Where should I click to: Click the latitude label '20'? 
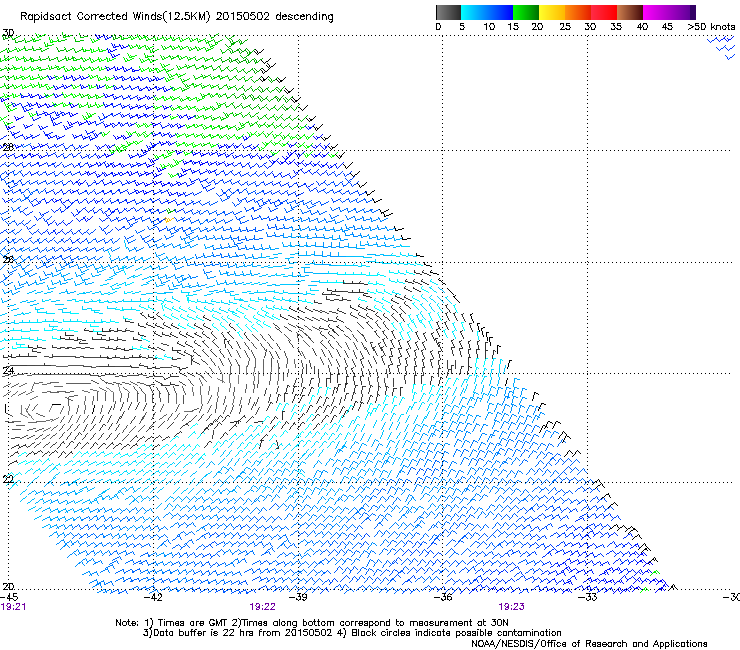8,586
